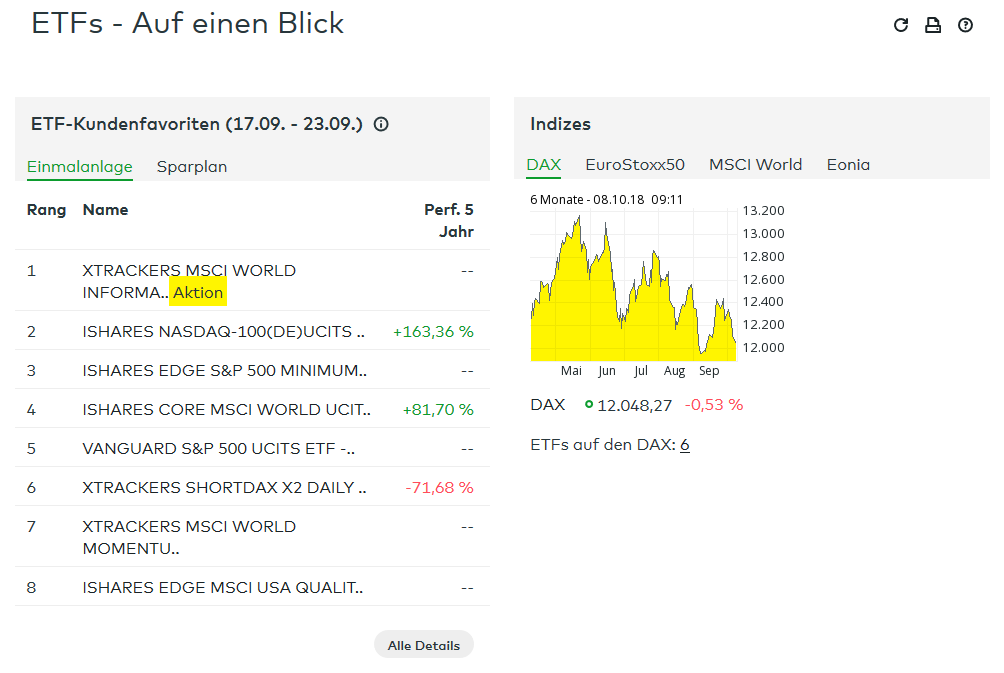Open the MSCI World index tab
Screen dimensions: 1004x673
click(x=756, y=165)
